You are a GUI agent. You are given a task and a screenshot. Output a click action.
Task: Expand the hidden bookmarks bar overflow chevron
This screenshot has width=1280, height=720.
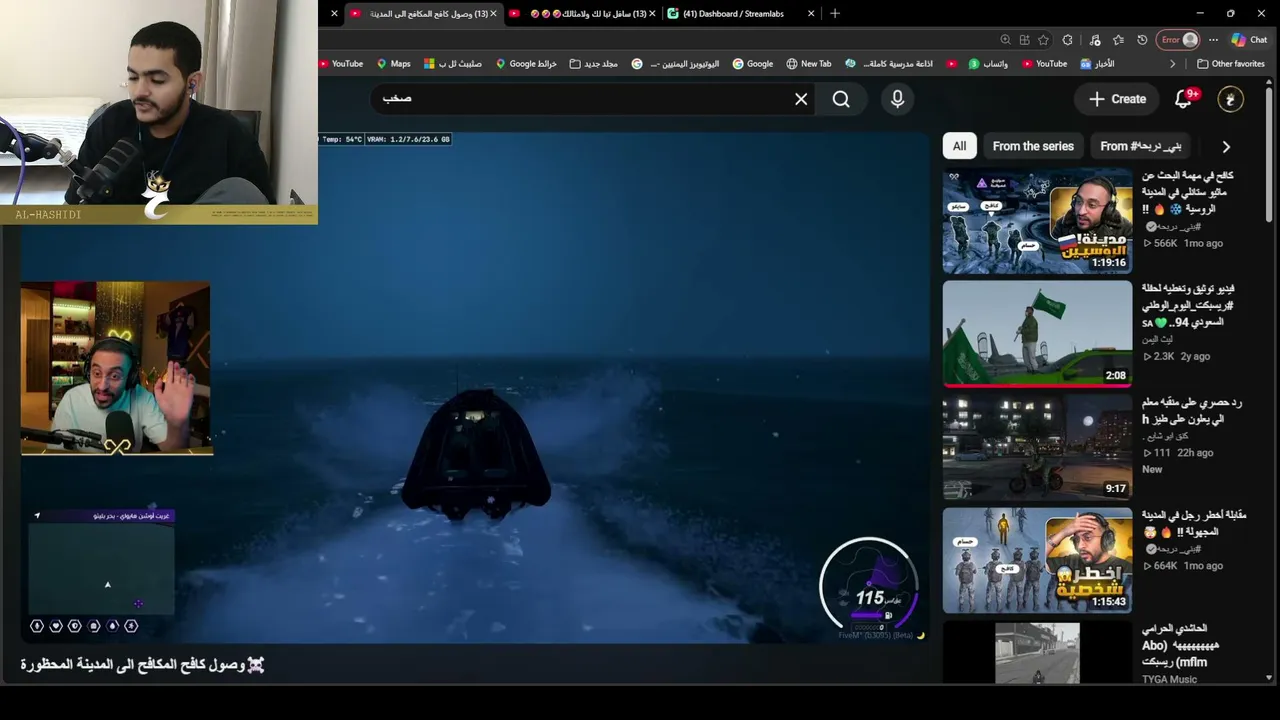[x=1173, y=64]
